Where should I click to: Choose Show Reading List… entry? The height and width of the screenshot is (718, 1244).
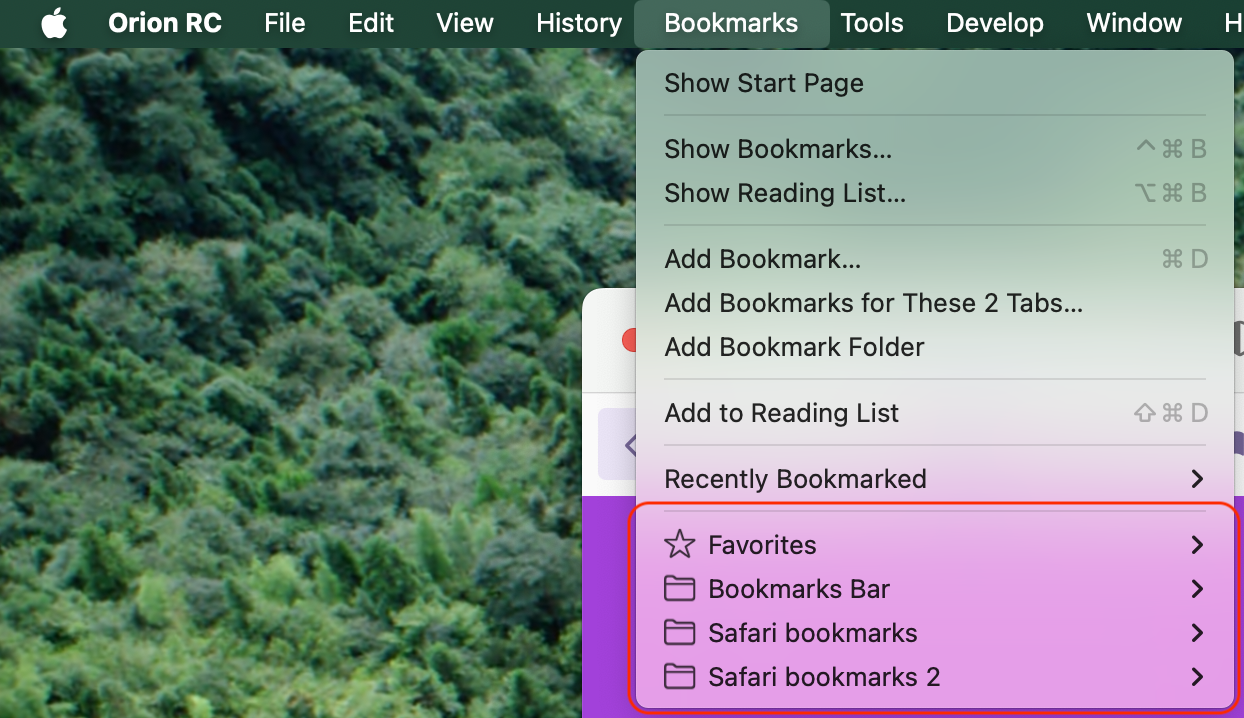click(x=934, y=193)
